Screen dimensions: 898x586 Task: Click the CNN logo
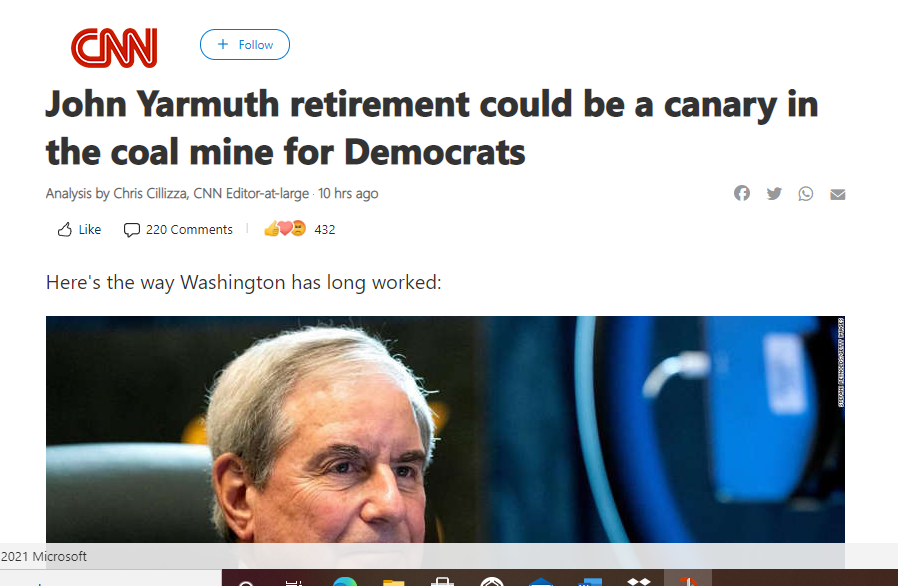point(114,48)
